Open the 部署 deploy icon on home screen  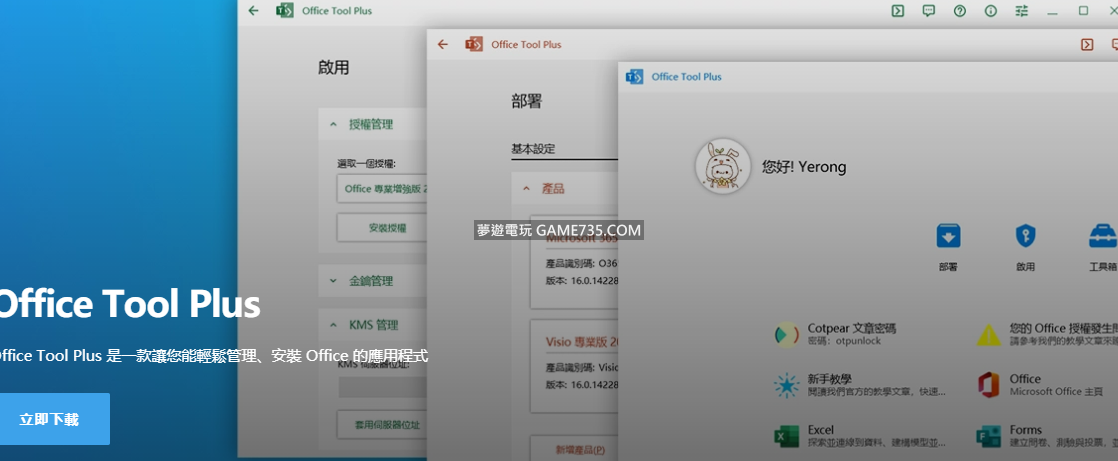point(948,236)
